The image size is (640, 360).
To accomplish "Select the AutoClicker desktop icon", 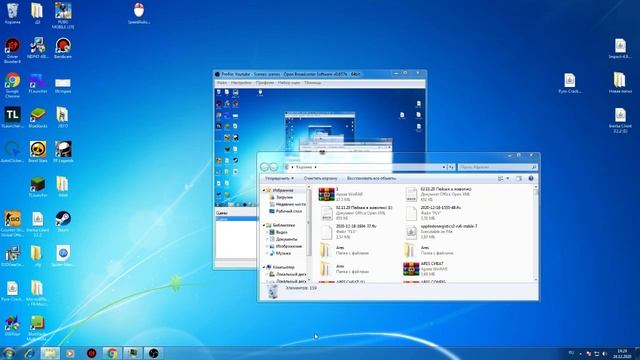I will click(x=12, y=152).
